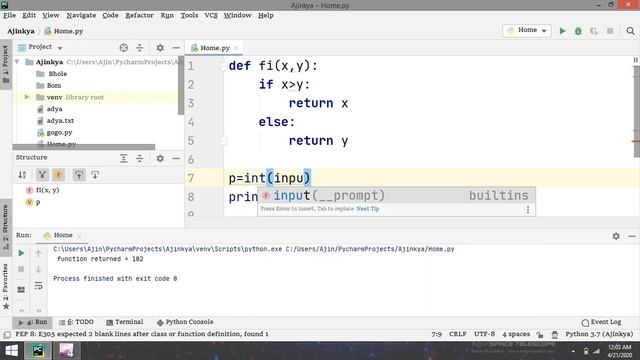Toggle show inherited members in Structure toolbar
The image size is (640, 360).
[42, 175]
